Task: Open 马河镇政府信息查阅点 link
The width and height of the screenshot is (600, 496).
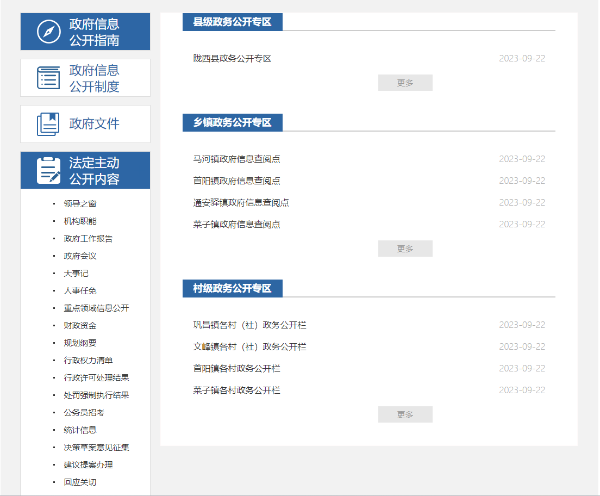Action: tap(236, 159)
